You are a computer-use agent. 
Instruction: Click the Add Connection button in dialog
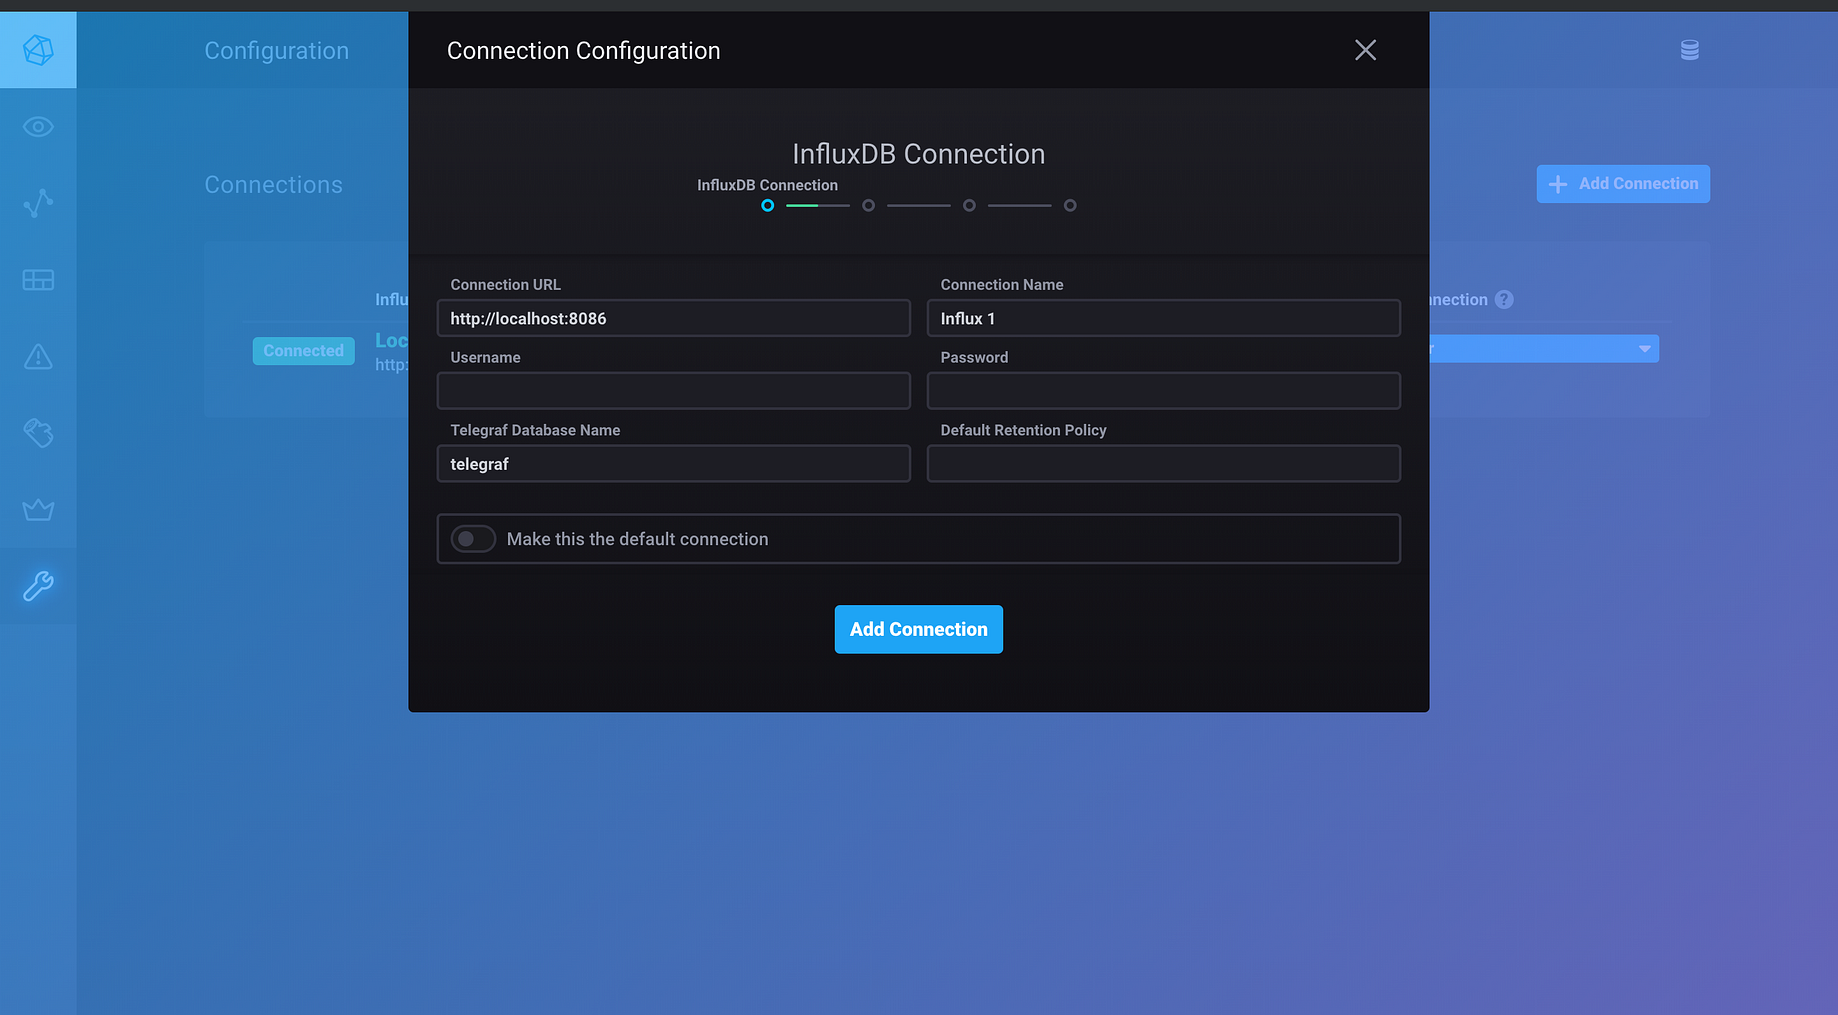(x=919, y=629)
